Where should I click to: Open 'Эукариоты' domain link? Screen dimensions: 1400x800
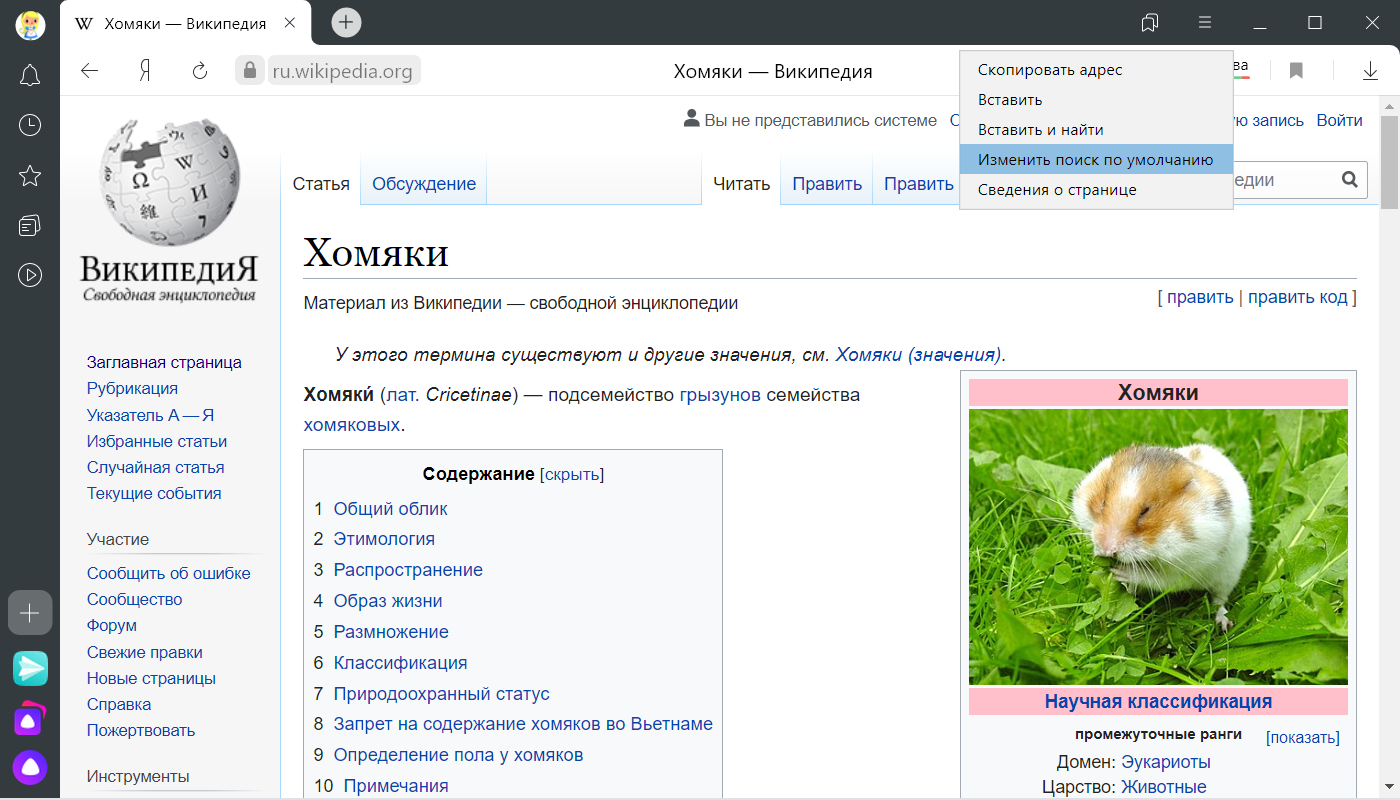click(1166, 763)
